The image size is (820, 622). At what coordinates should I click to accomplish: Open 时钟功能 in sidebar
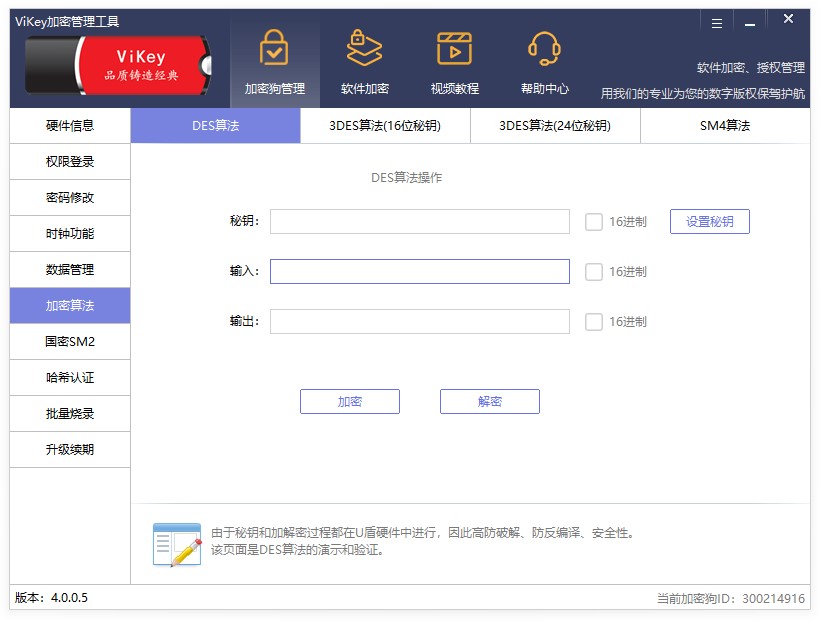[70, 234]
